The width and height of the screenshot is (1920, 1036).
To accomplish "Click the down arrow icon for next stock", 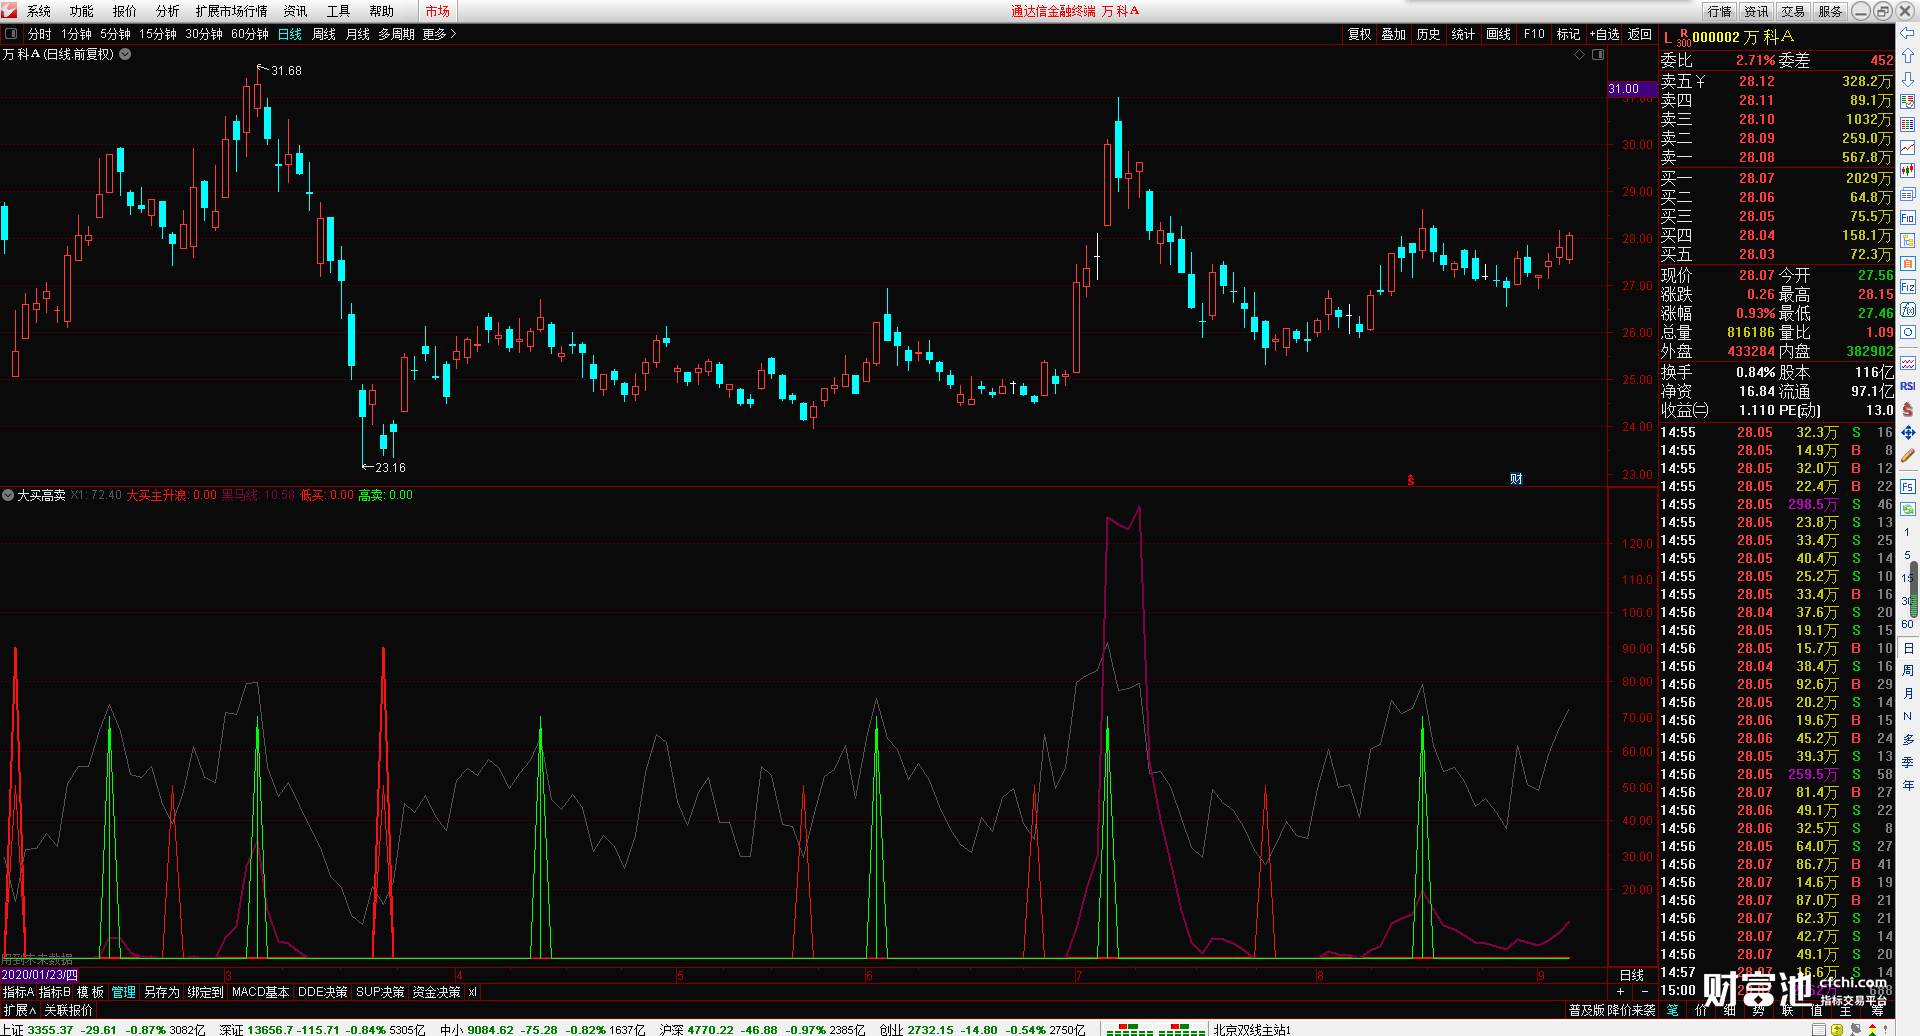I will pos(1908,79).
